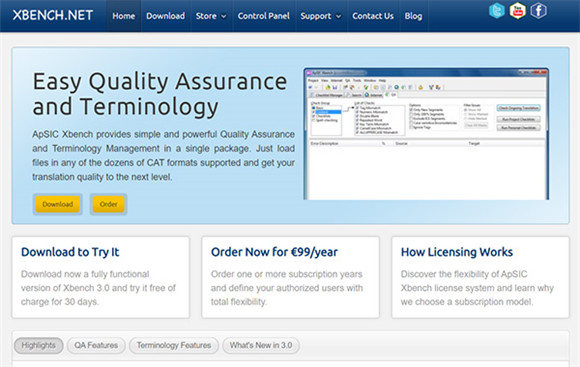The height and width of the screenshot is (367, 580).
Task: Open the Download menu item
Action: pyautogui.click(x=165, y=16)
